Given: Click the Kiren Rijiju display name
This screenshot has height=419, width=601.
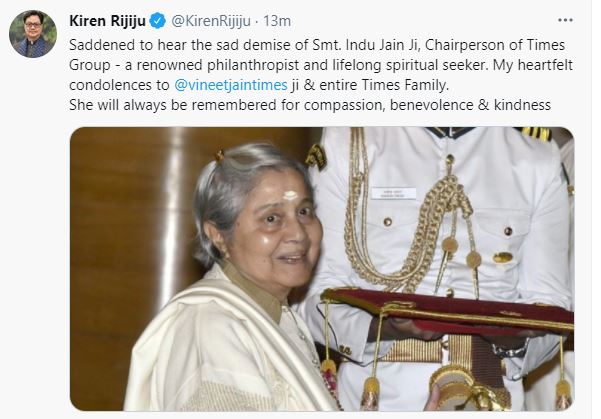Looking at the screenshot, I should [x=107, y=21].
